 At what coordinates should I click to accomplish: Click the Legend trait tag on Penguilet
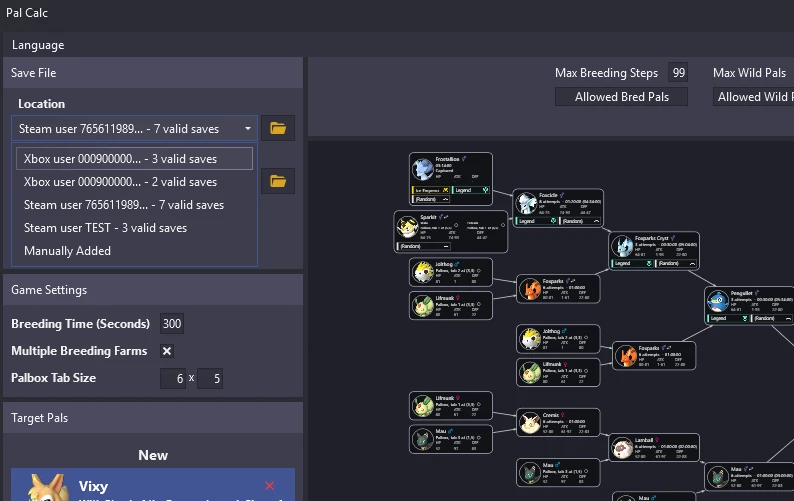point(728,318)
